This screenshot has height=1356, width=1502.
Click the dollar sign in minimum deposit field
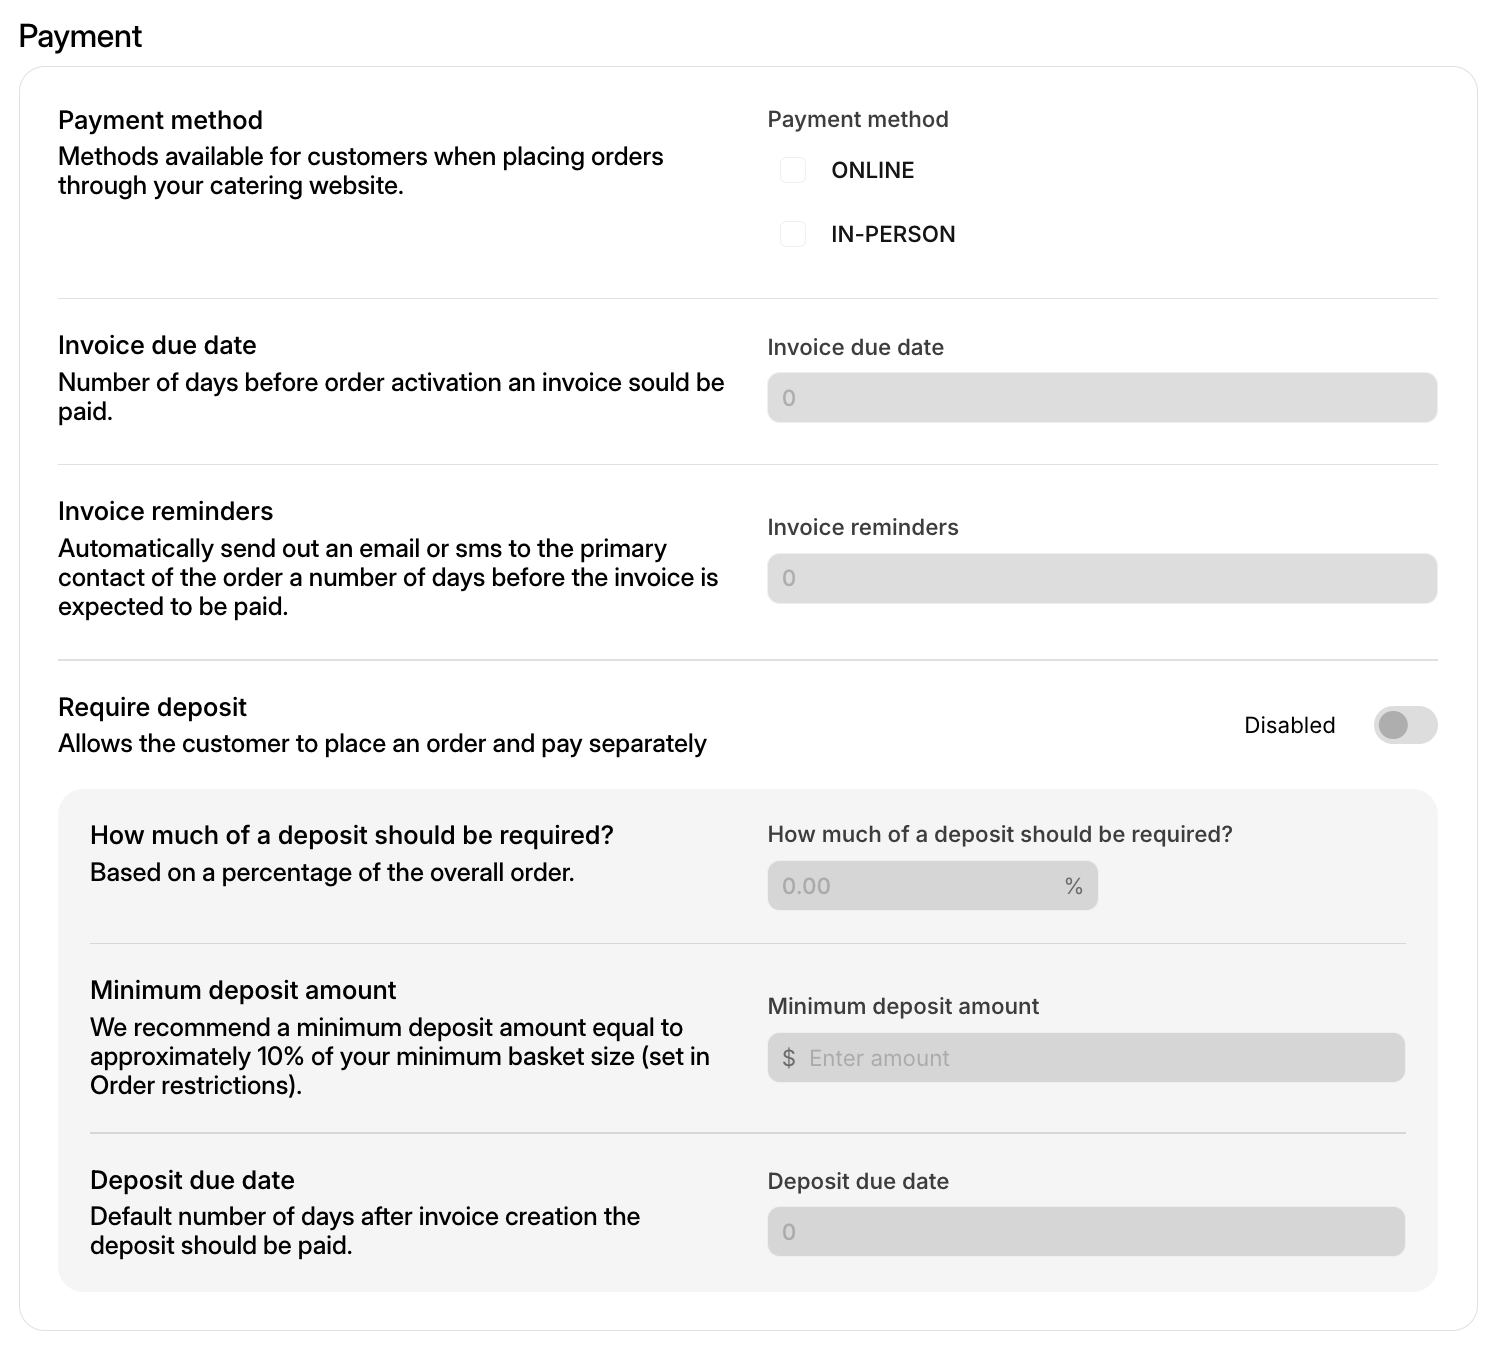click(789, 1058)
